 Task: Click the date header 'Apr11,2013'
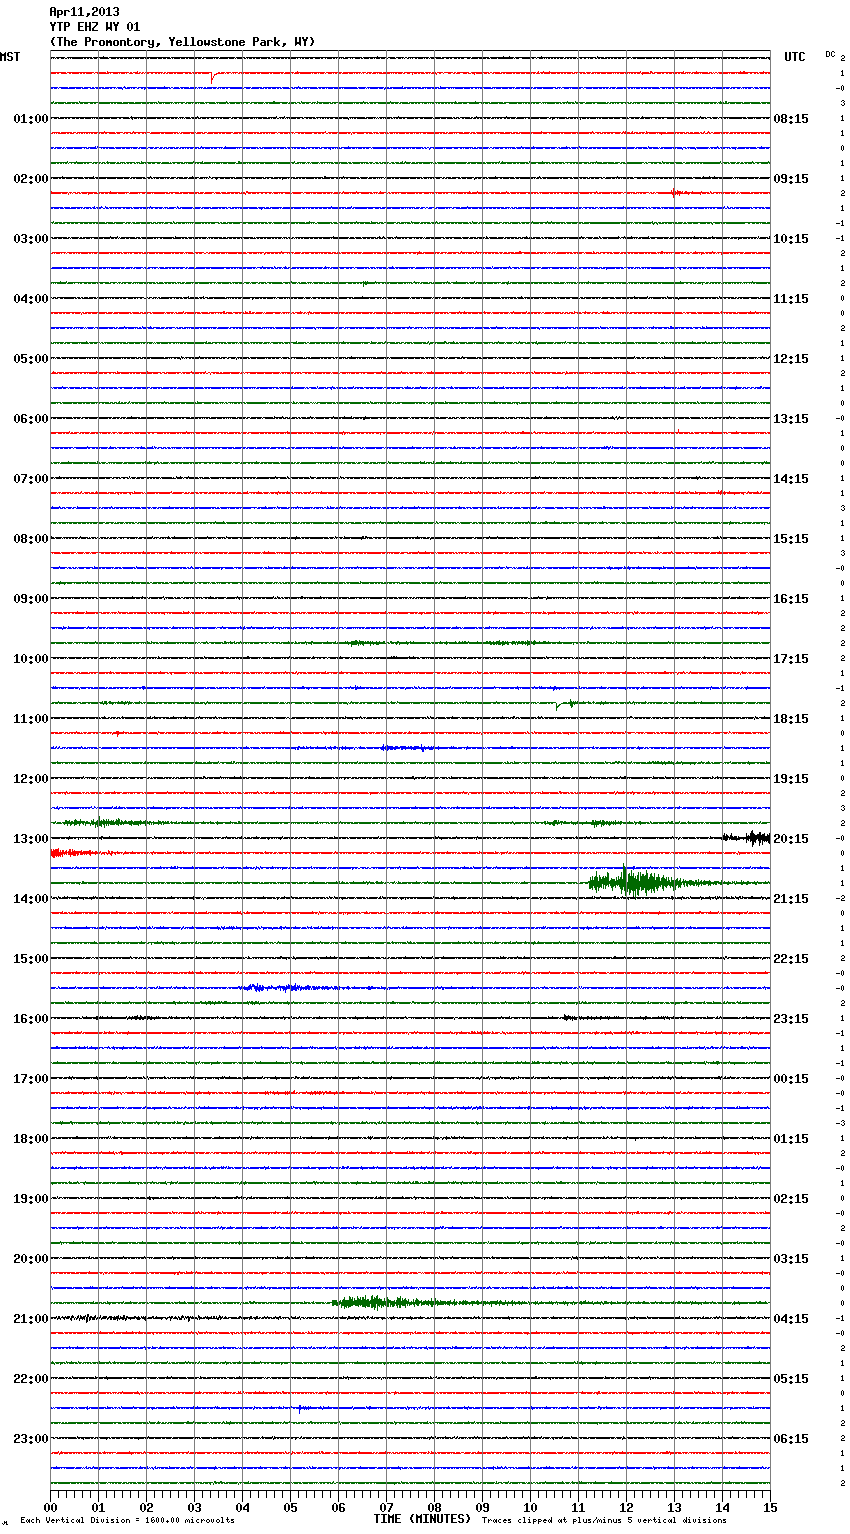[84, 12]
